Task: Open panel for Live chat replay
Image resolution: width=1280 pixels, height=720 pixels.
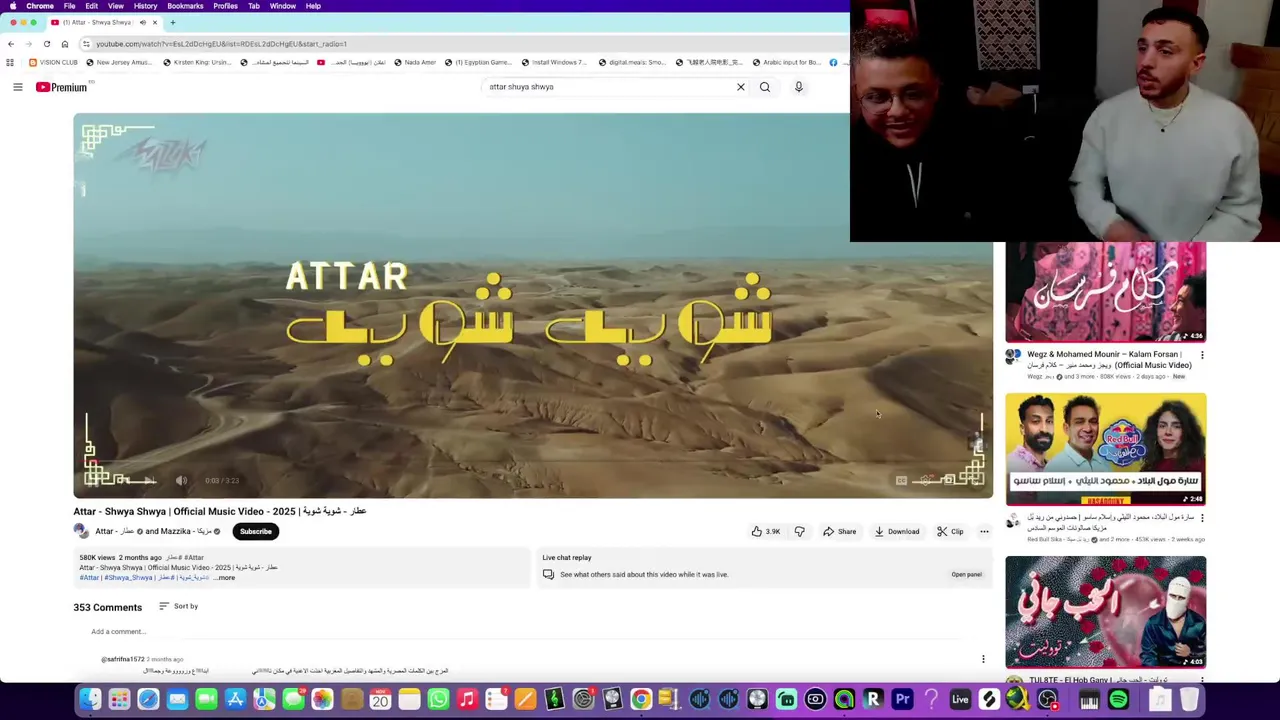Action: [966, 575]
